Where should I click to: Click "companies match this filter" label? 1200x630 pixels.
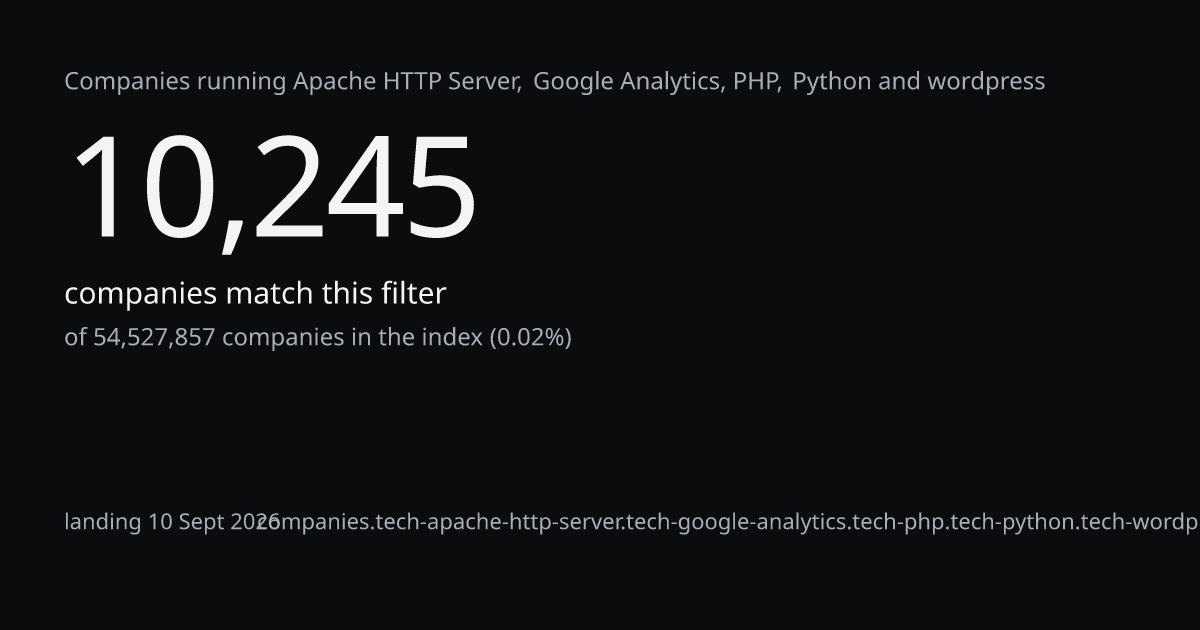(x=255, y=294)
